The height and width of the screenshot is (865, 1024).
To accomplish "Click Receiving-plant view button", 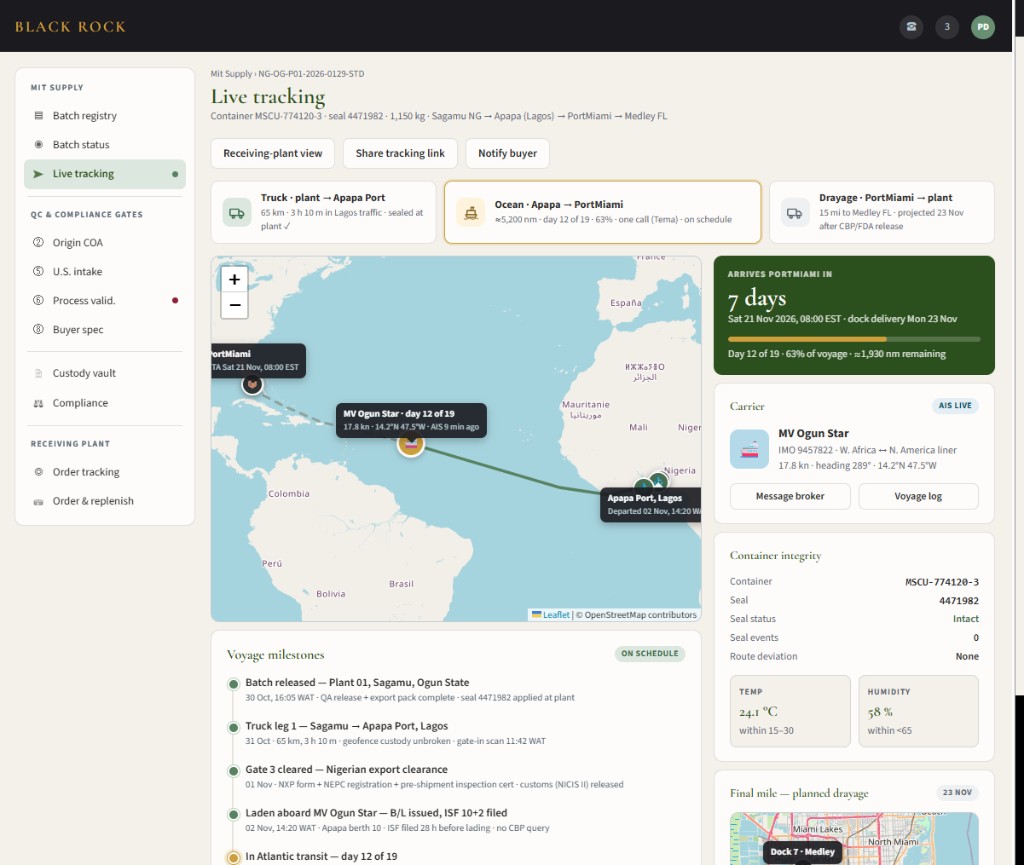I will click(272, 153).
